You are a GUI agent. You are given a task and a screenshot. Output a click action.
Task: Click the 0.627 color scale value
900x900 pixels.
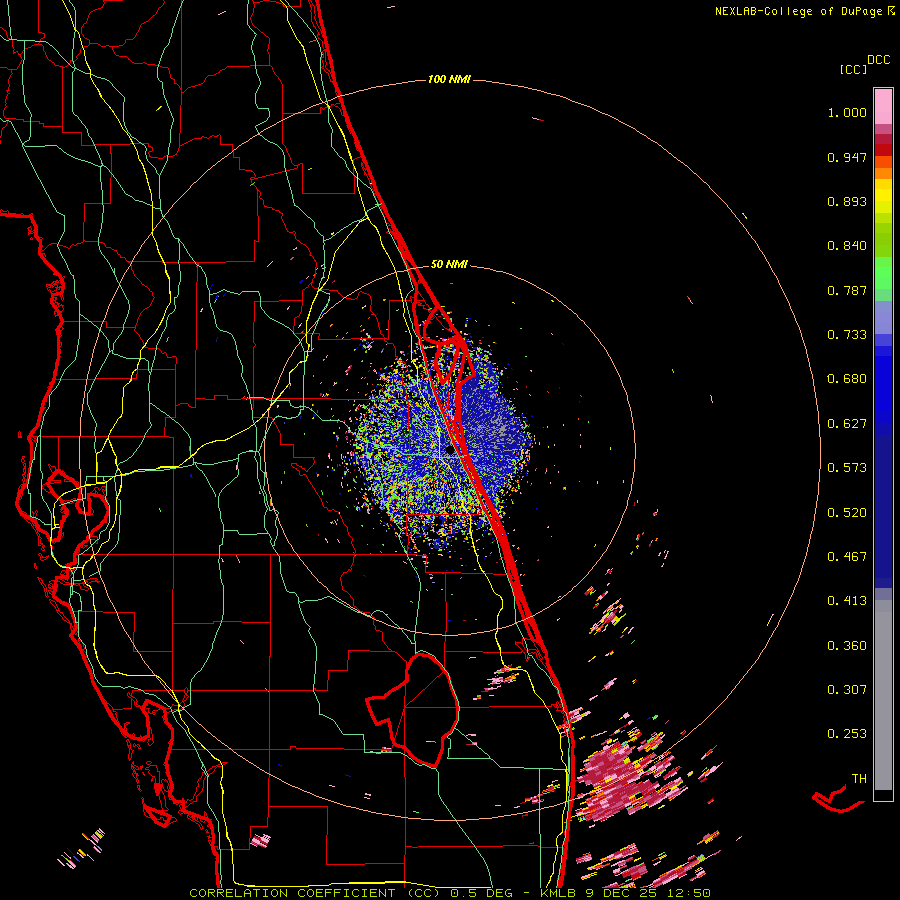pos(847,424)
